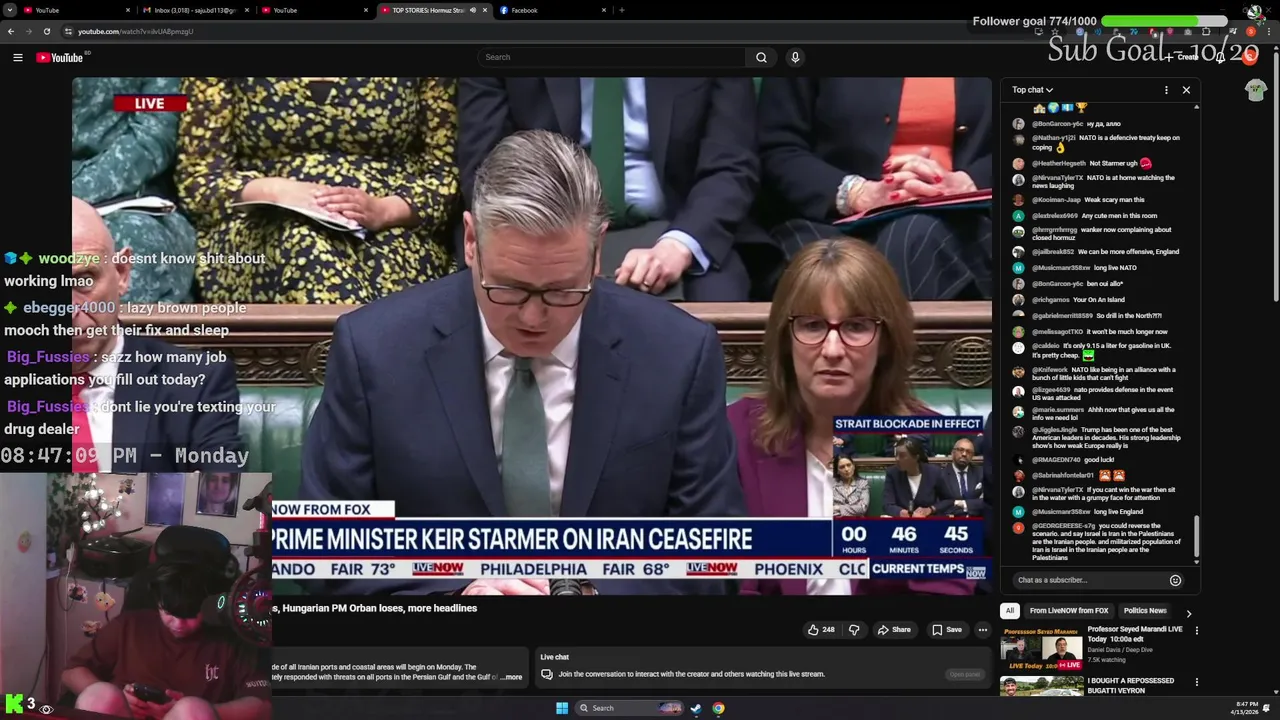Click the follower goal progress bar
The width and height of the screenshot is (1280, 720).
tap(1164, 21)
